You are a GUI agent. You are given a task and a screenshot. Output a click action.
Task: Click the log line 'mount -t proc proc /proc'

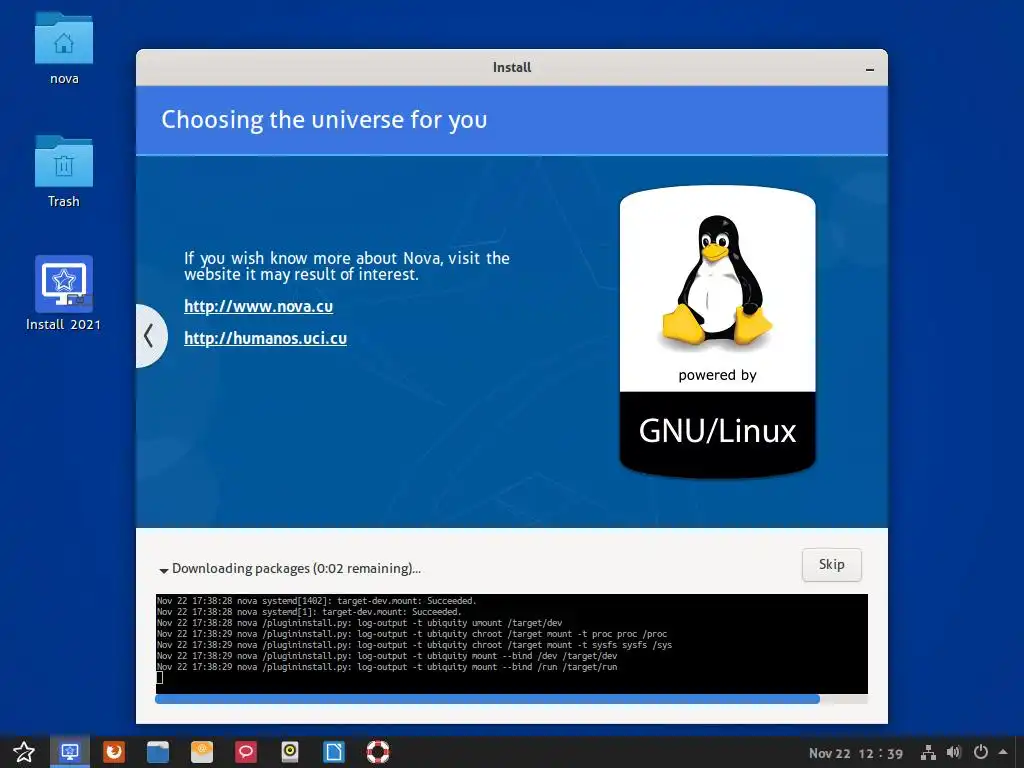point(411,633)
